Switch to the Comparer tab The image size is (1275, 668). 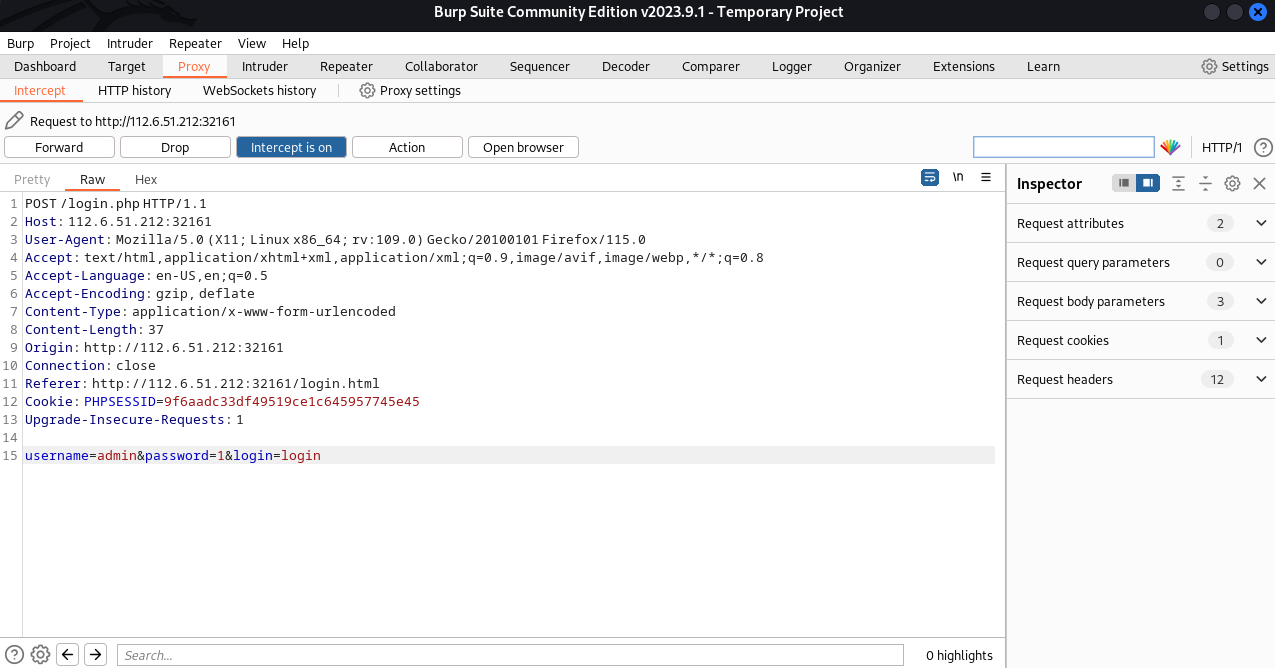[711, 66]
